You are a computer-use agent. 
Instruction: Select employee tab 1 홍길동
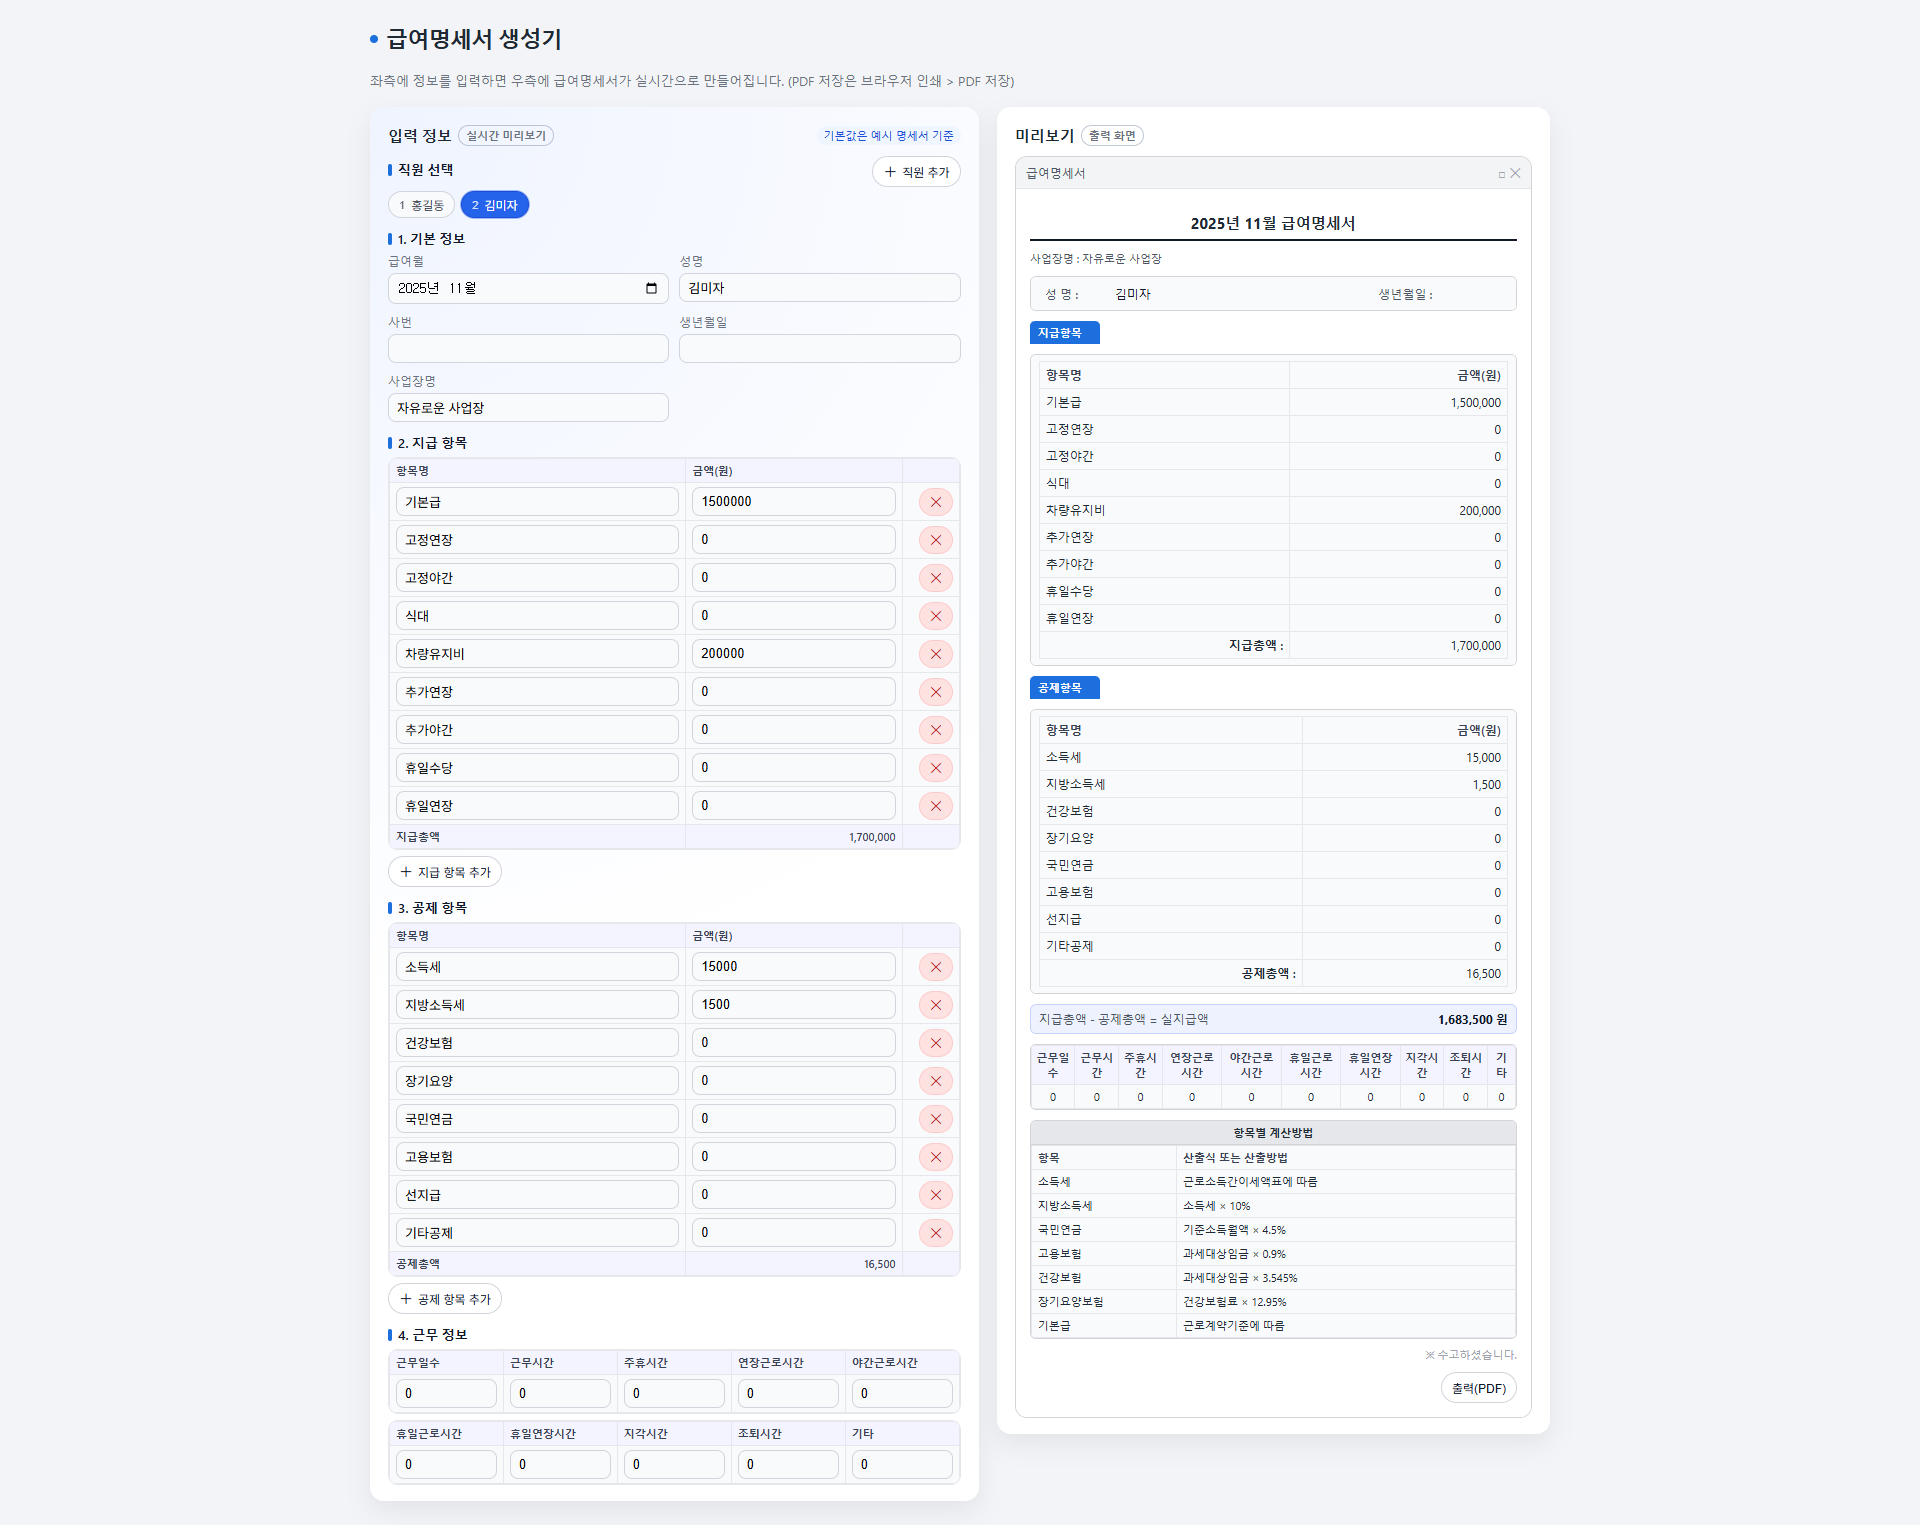coord(421,205)
